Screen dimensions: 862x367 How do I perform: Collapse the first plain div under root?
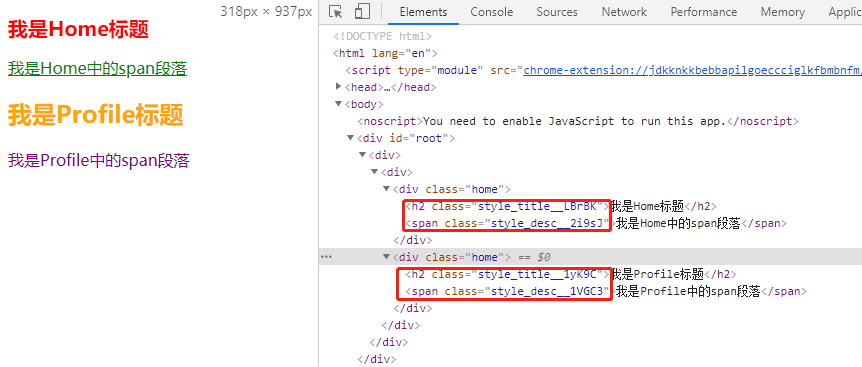[362, 155]
